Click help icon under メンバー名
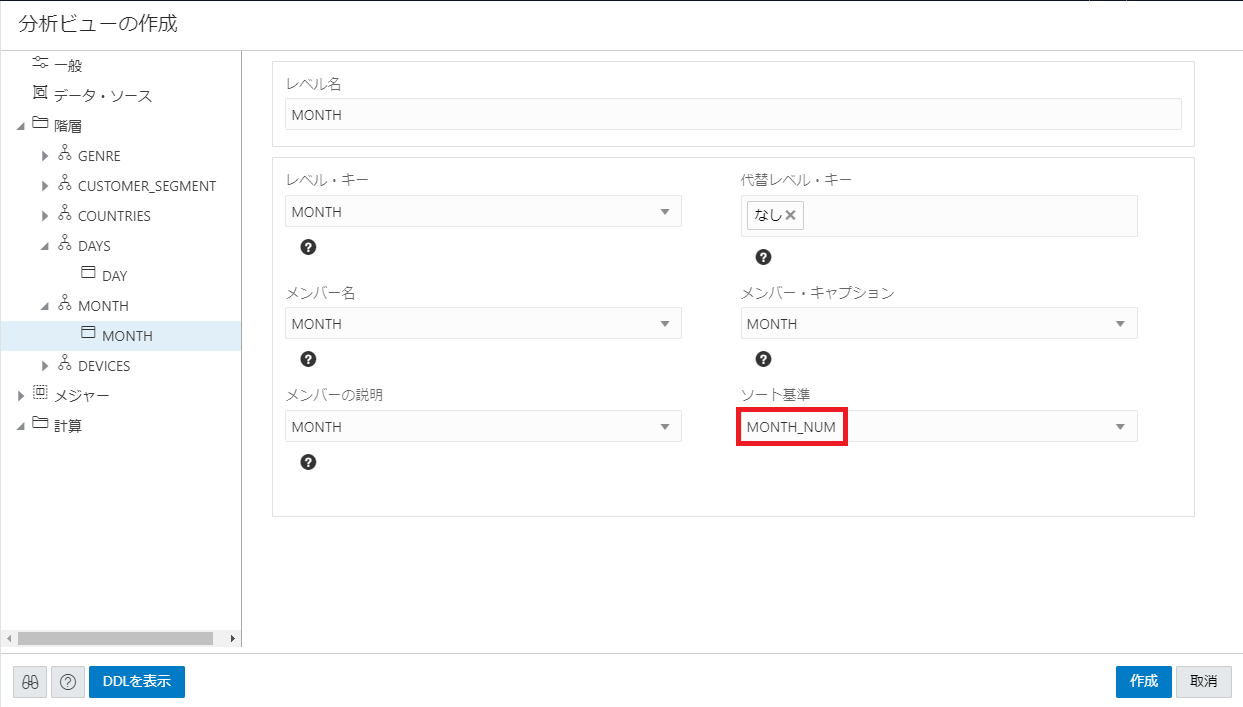 [308, 359]
